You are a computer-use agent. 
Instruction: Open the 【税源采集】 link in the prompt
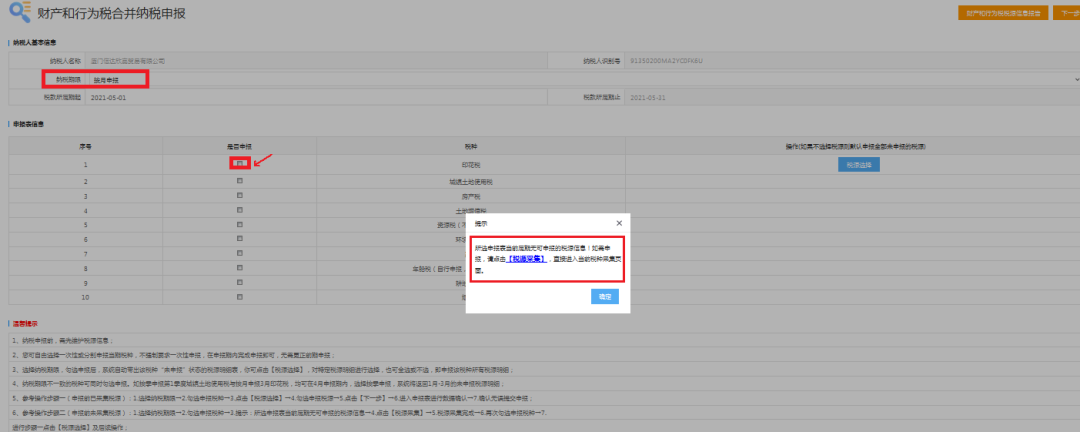pos(526,258)
